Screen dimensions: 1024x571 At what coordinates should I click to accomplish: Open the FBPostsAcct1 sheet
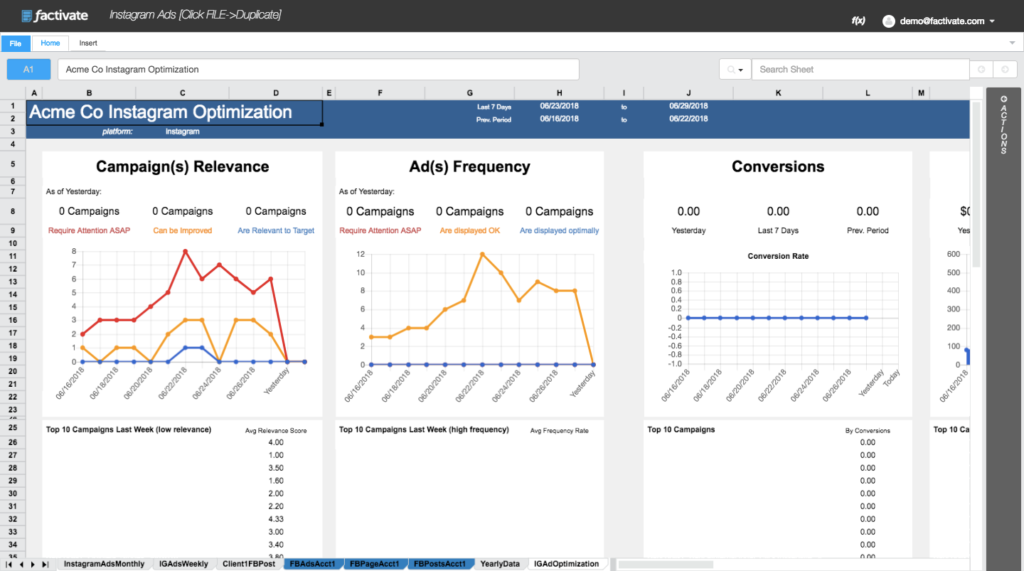(x=440, y=564)
